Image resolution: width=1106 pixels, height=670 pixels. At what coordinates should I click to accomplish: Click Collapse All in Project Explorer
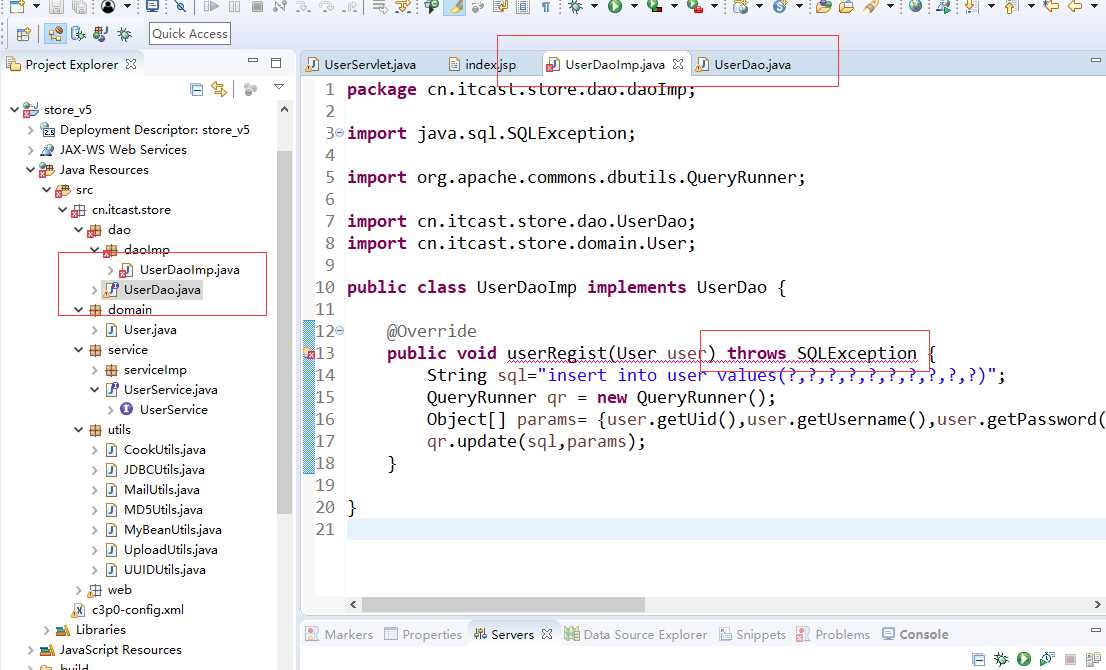(x=197, y=90)
